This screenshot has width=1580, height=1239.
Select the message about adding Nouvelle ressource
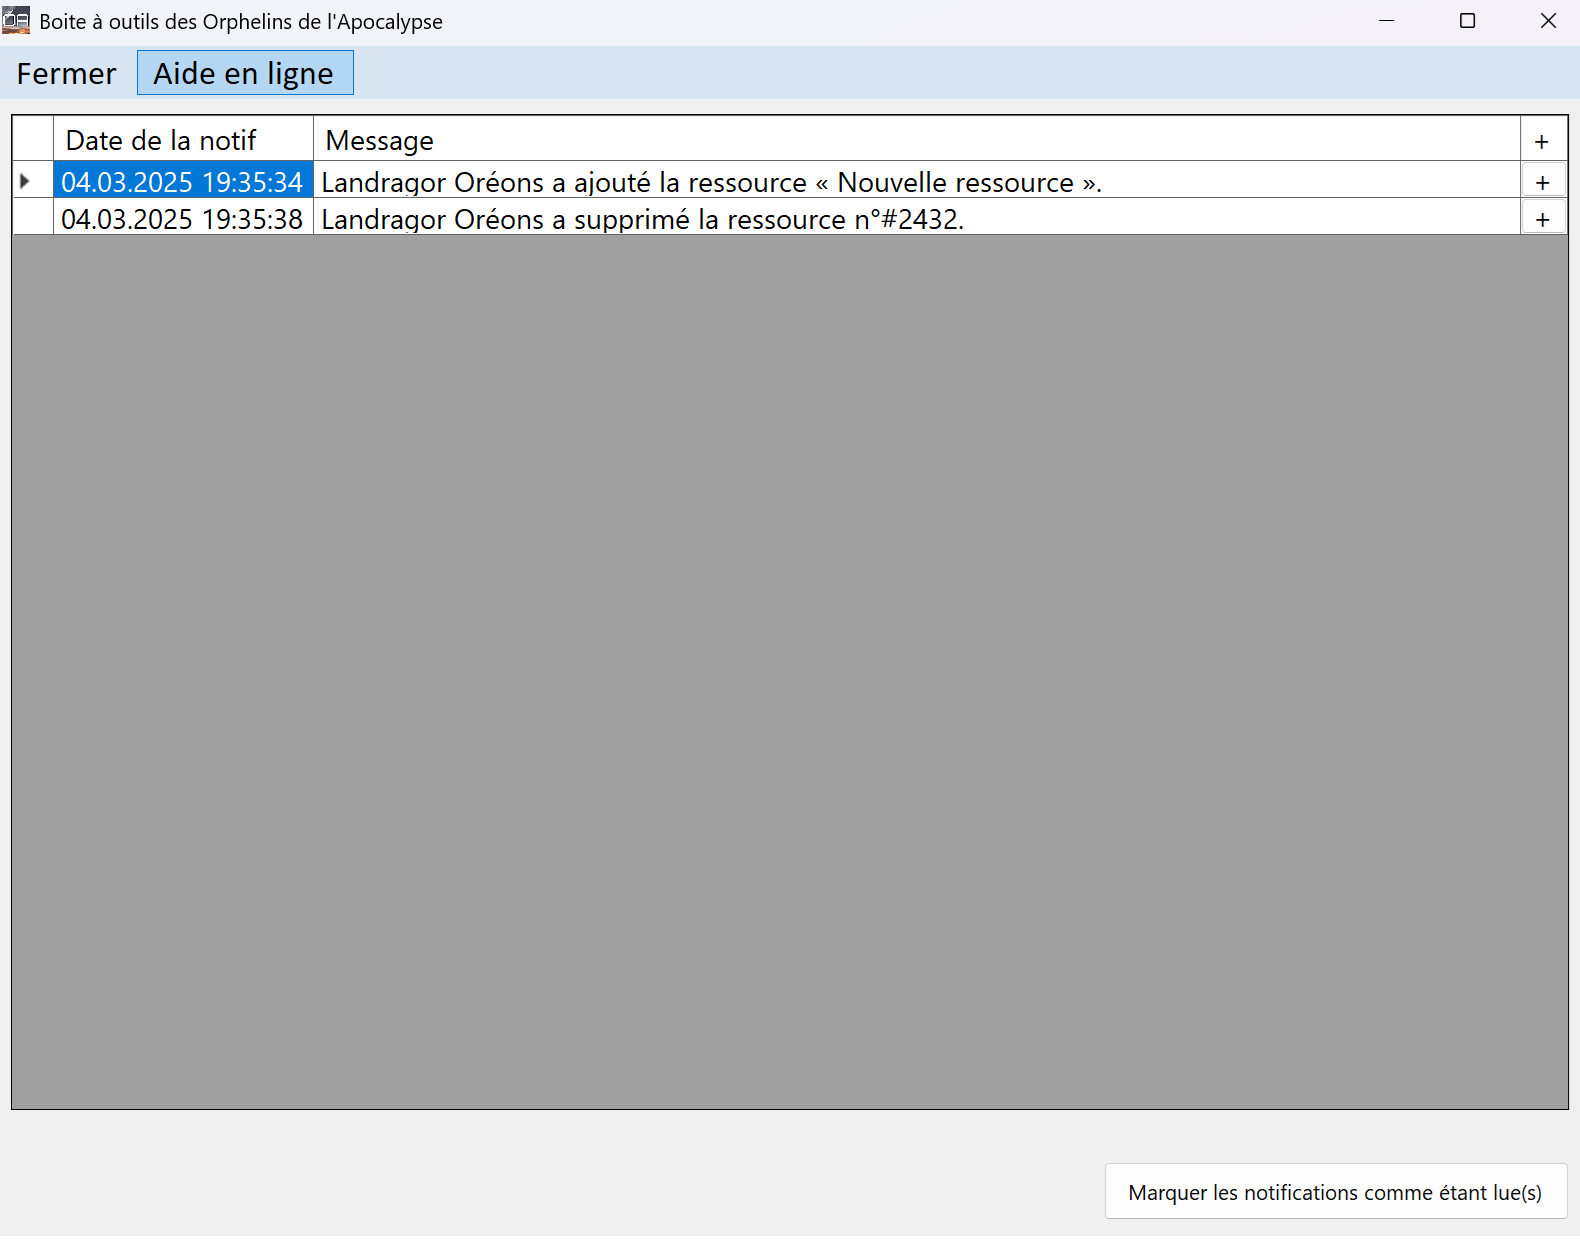pyautogui.click(x=916, y=180)
